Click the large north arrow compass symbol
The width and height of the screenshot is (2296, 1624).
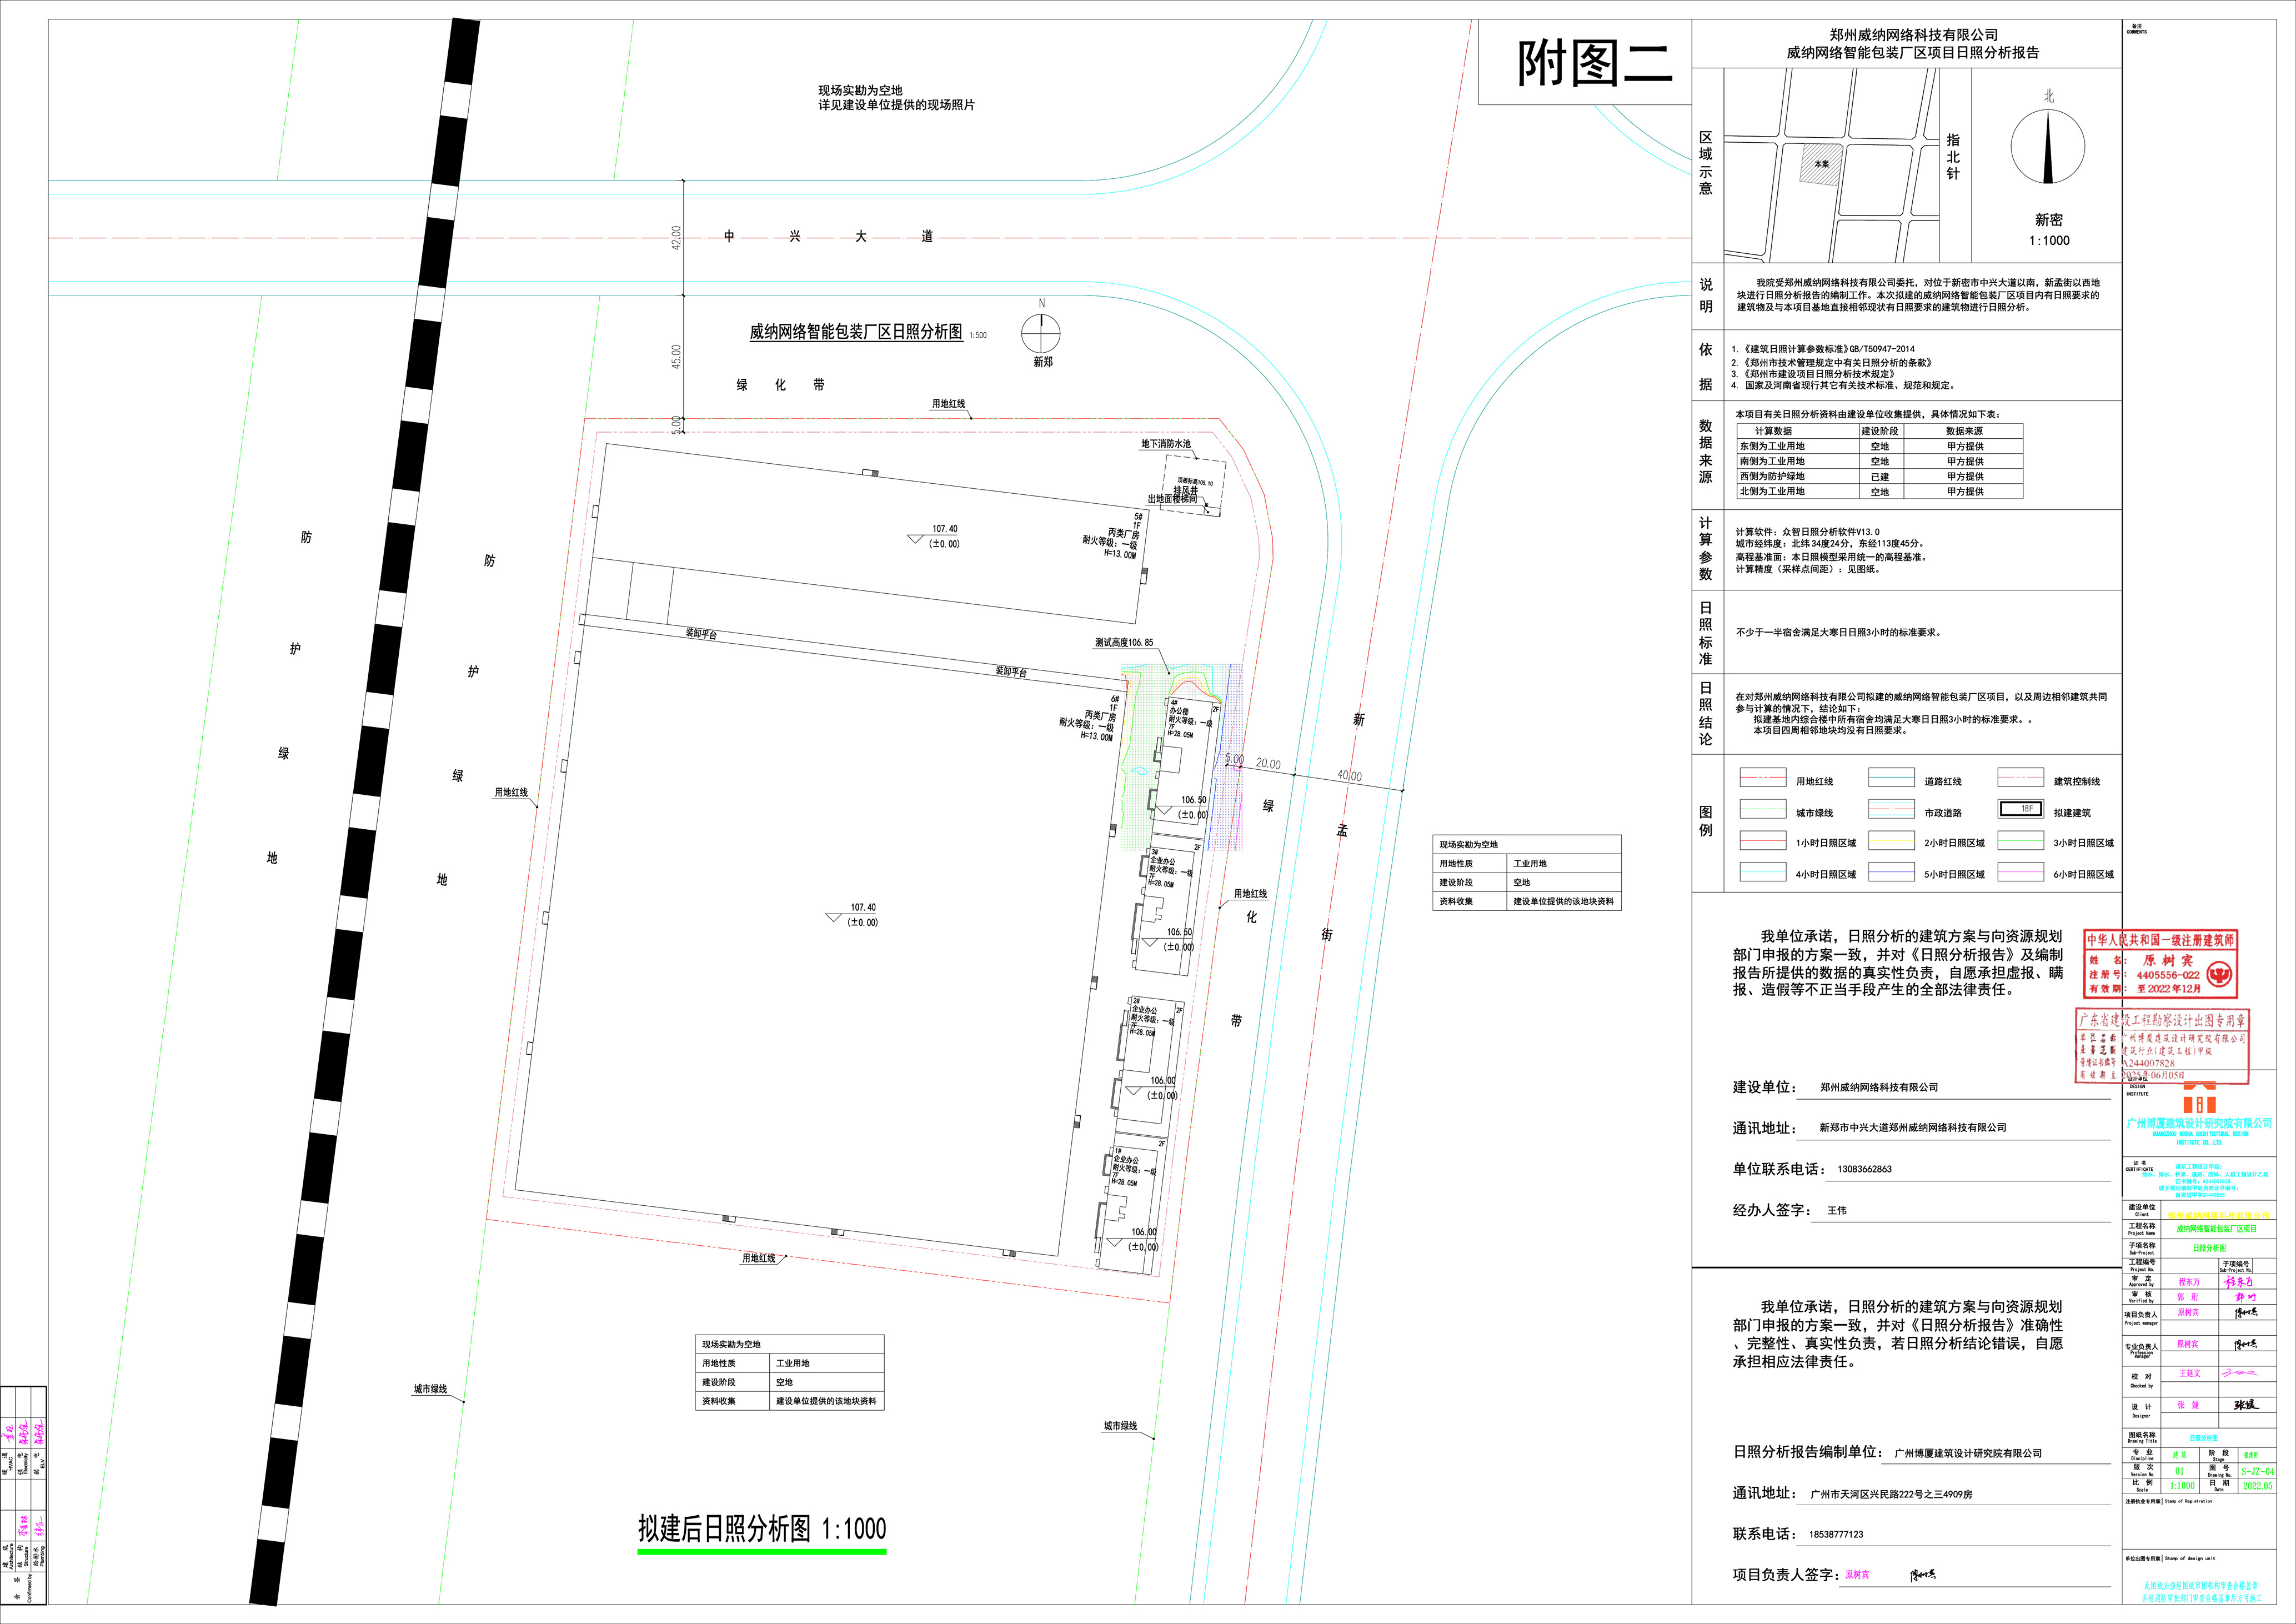point(2048,146)
